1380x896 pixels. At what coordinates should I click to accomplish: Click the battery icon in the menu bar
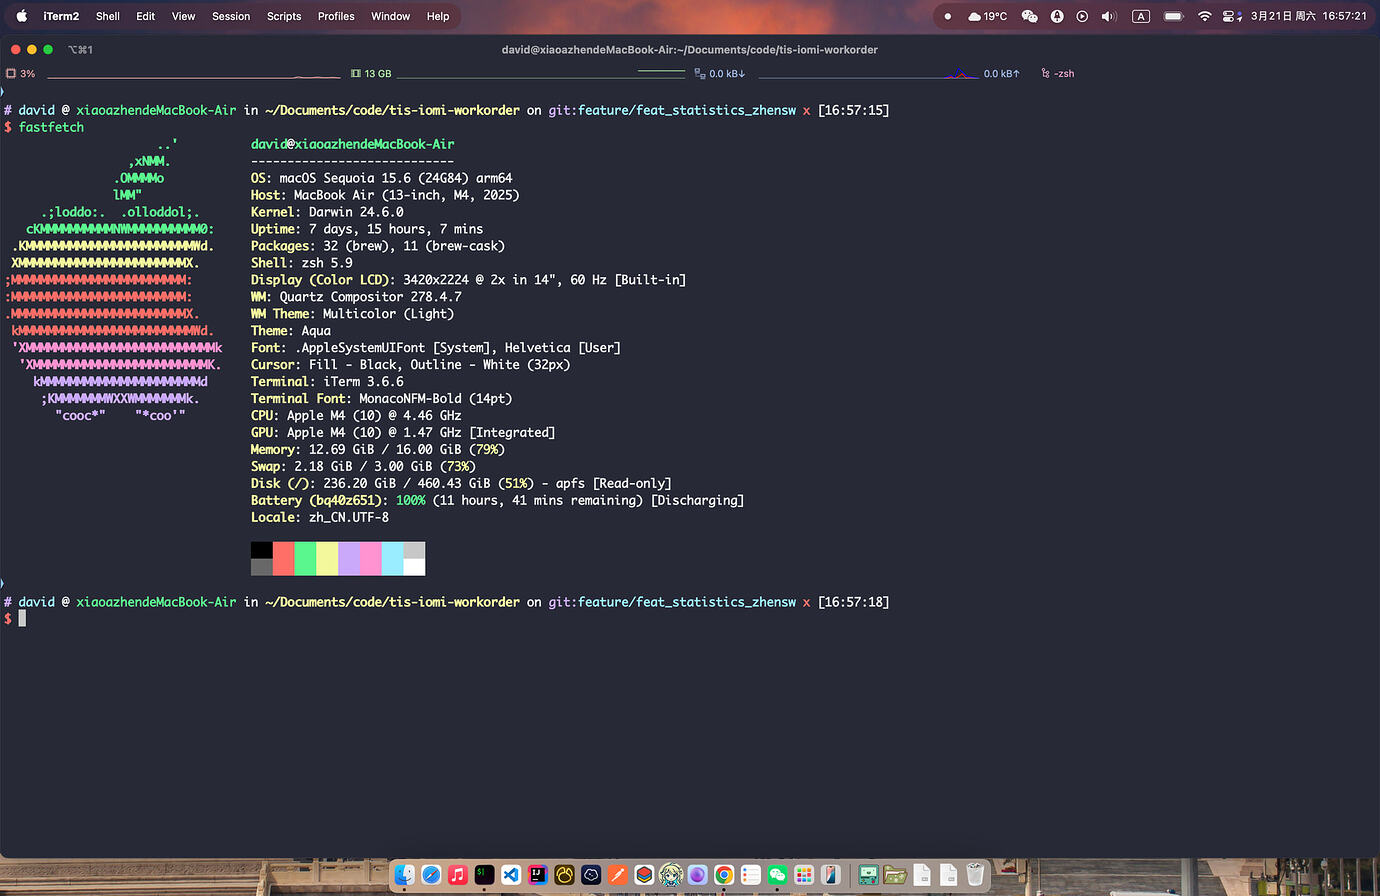(x=1174, y=16)
